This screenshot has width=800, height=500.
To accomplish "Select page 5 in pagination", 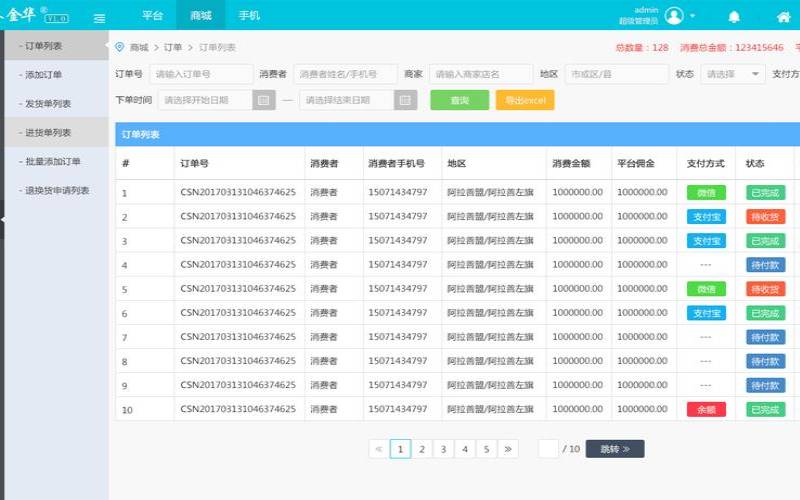I will [486, 449].
